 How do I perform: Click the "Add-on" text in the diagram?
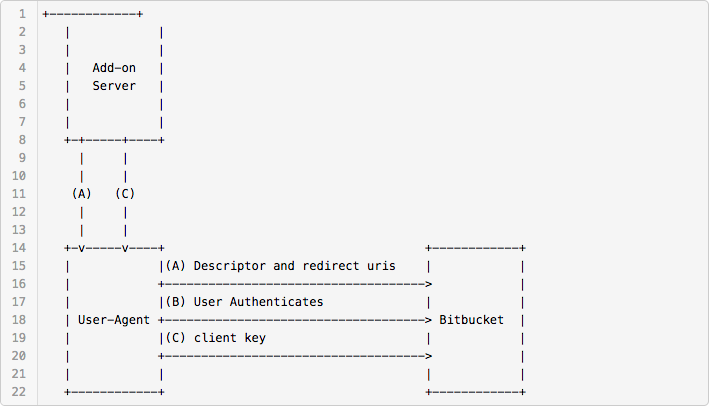(x=114, y=68)
